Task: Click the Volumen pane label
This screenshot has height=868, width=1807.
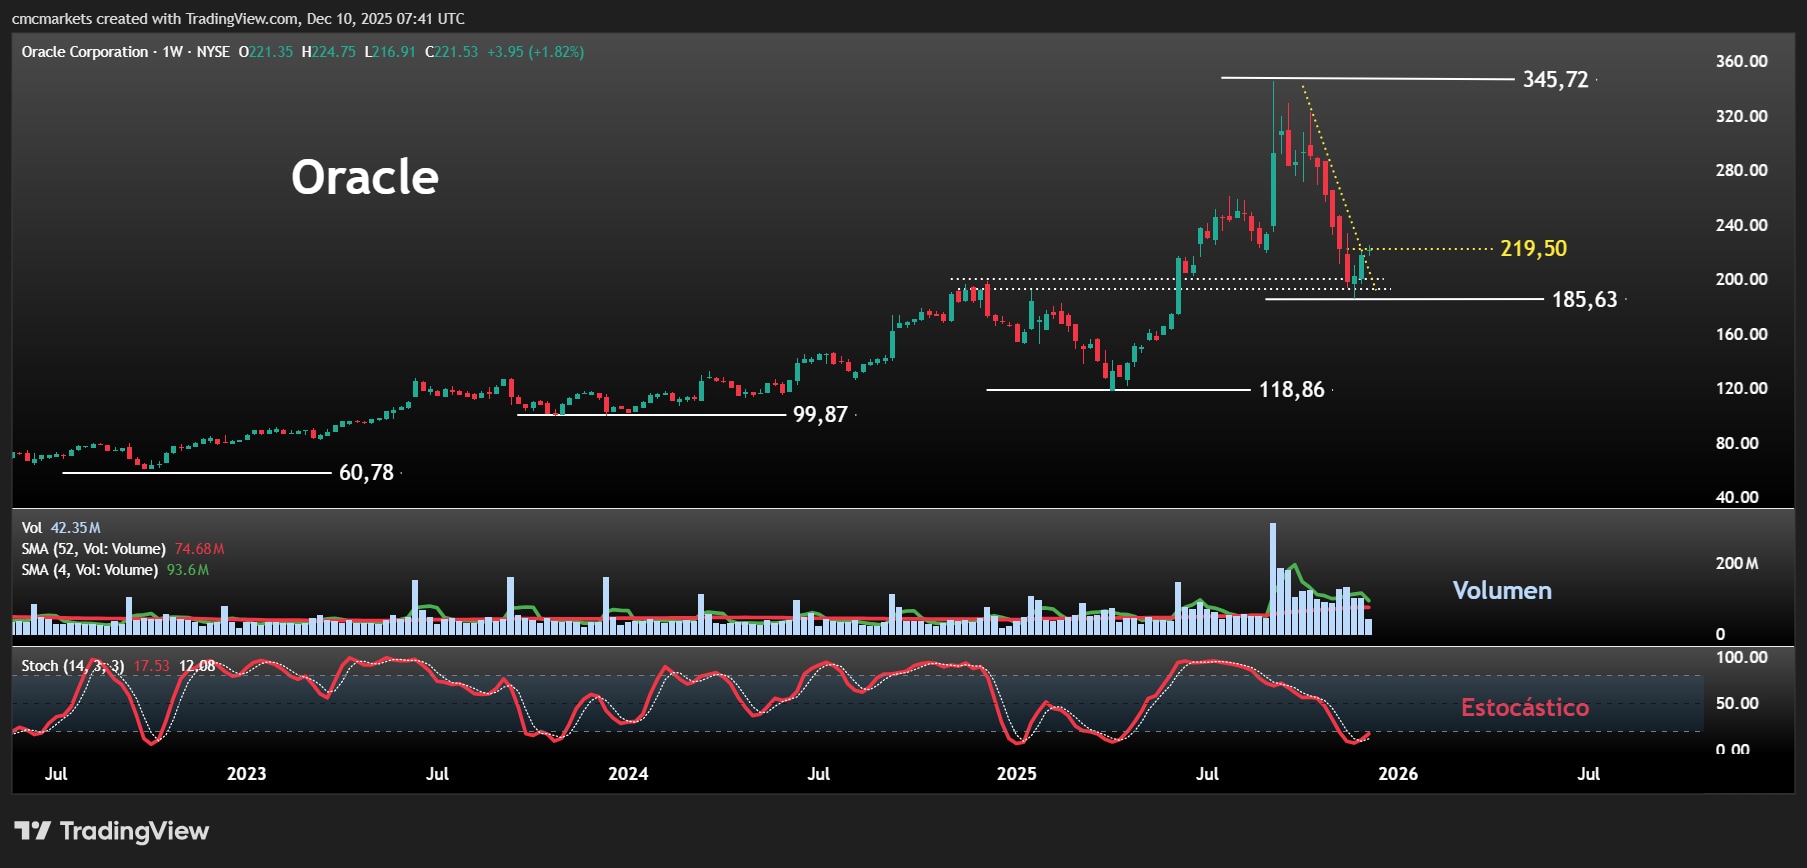Action: point(1502,591)
